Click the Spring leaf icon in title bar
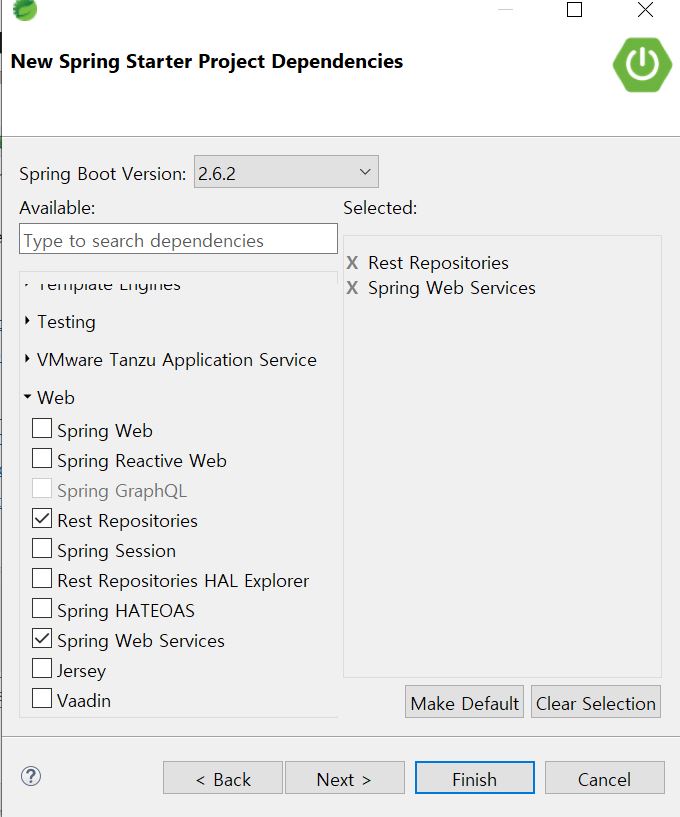The height and width of the screenshot is (817, 680). point(24,10)
